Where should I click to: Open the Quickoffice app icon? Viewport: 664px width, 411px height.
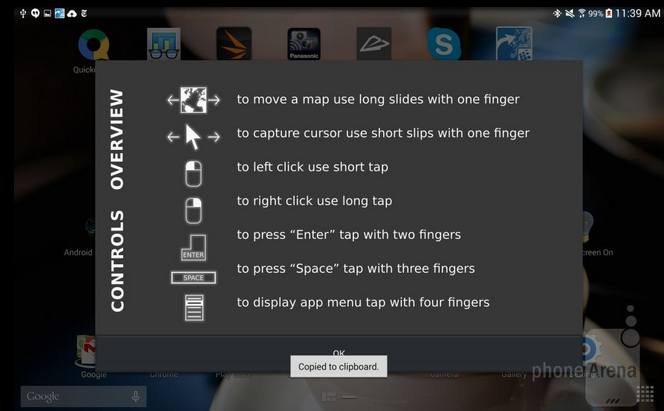pos(94,44)
